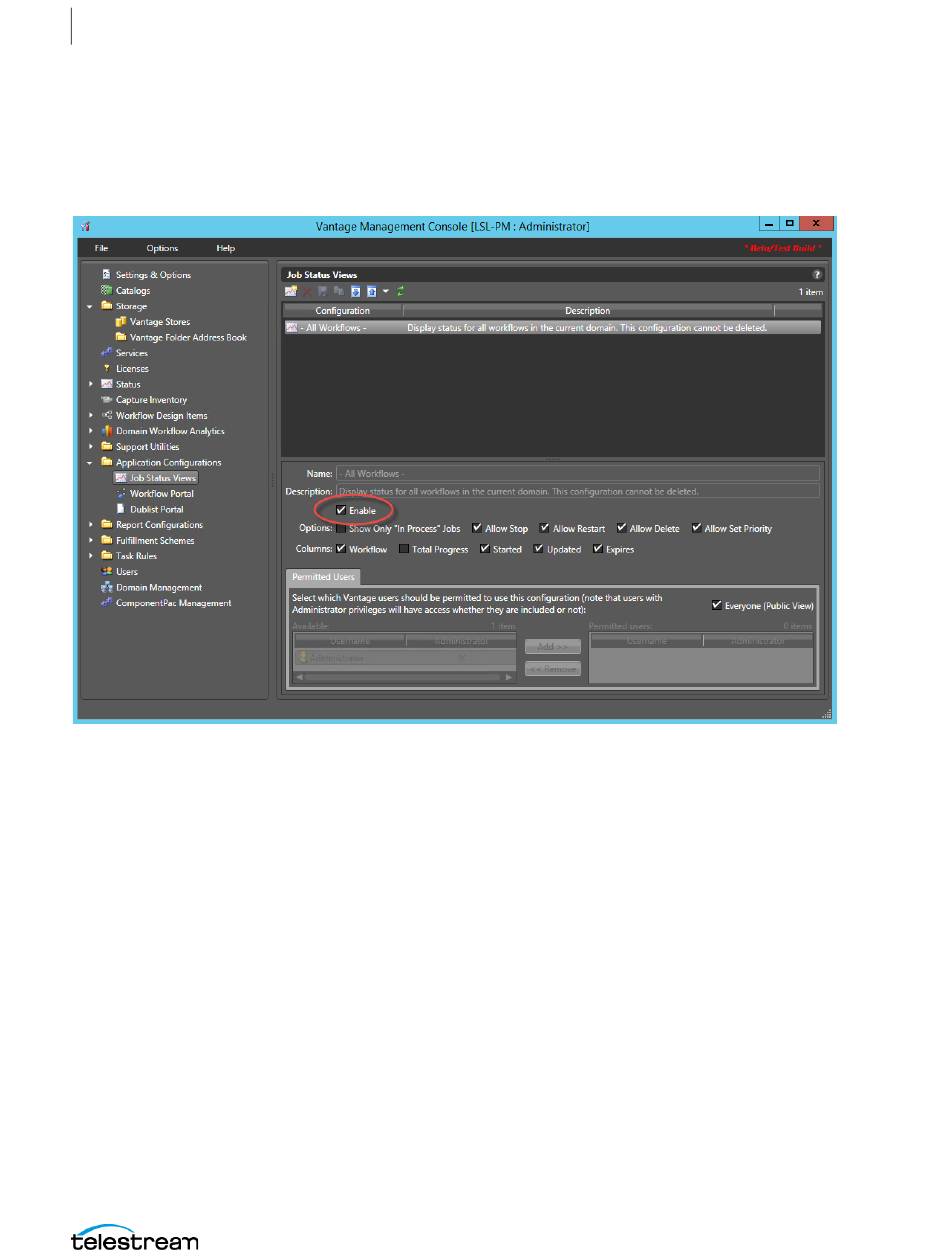Viewport: 950px width, 1260px height.
Task: Expand Report Configurations arrow
Action: point(91,525)
